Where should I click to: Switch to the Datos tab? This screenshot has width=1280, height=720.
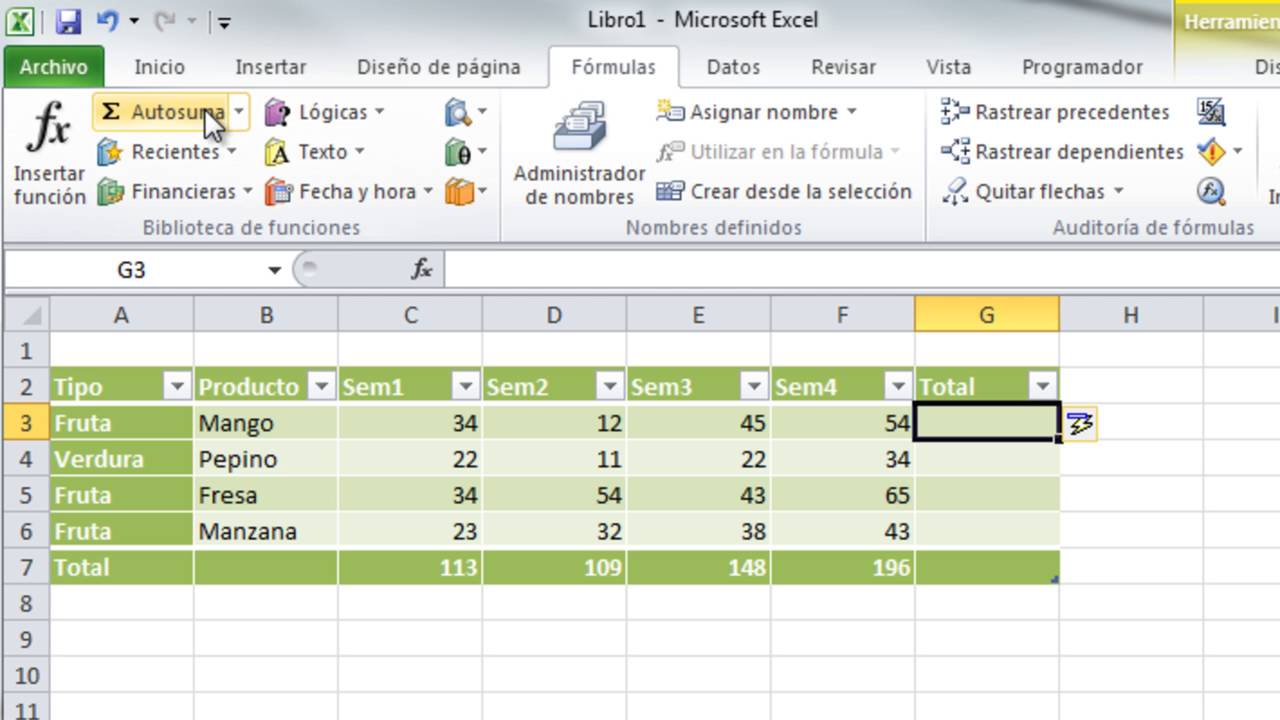[733, 67]
